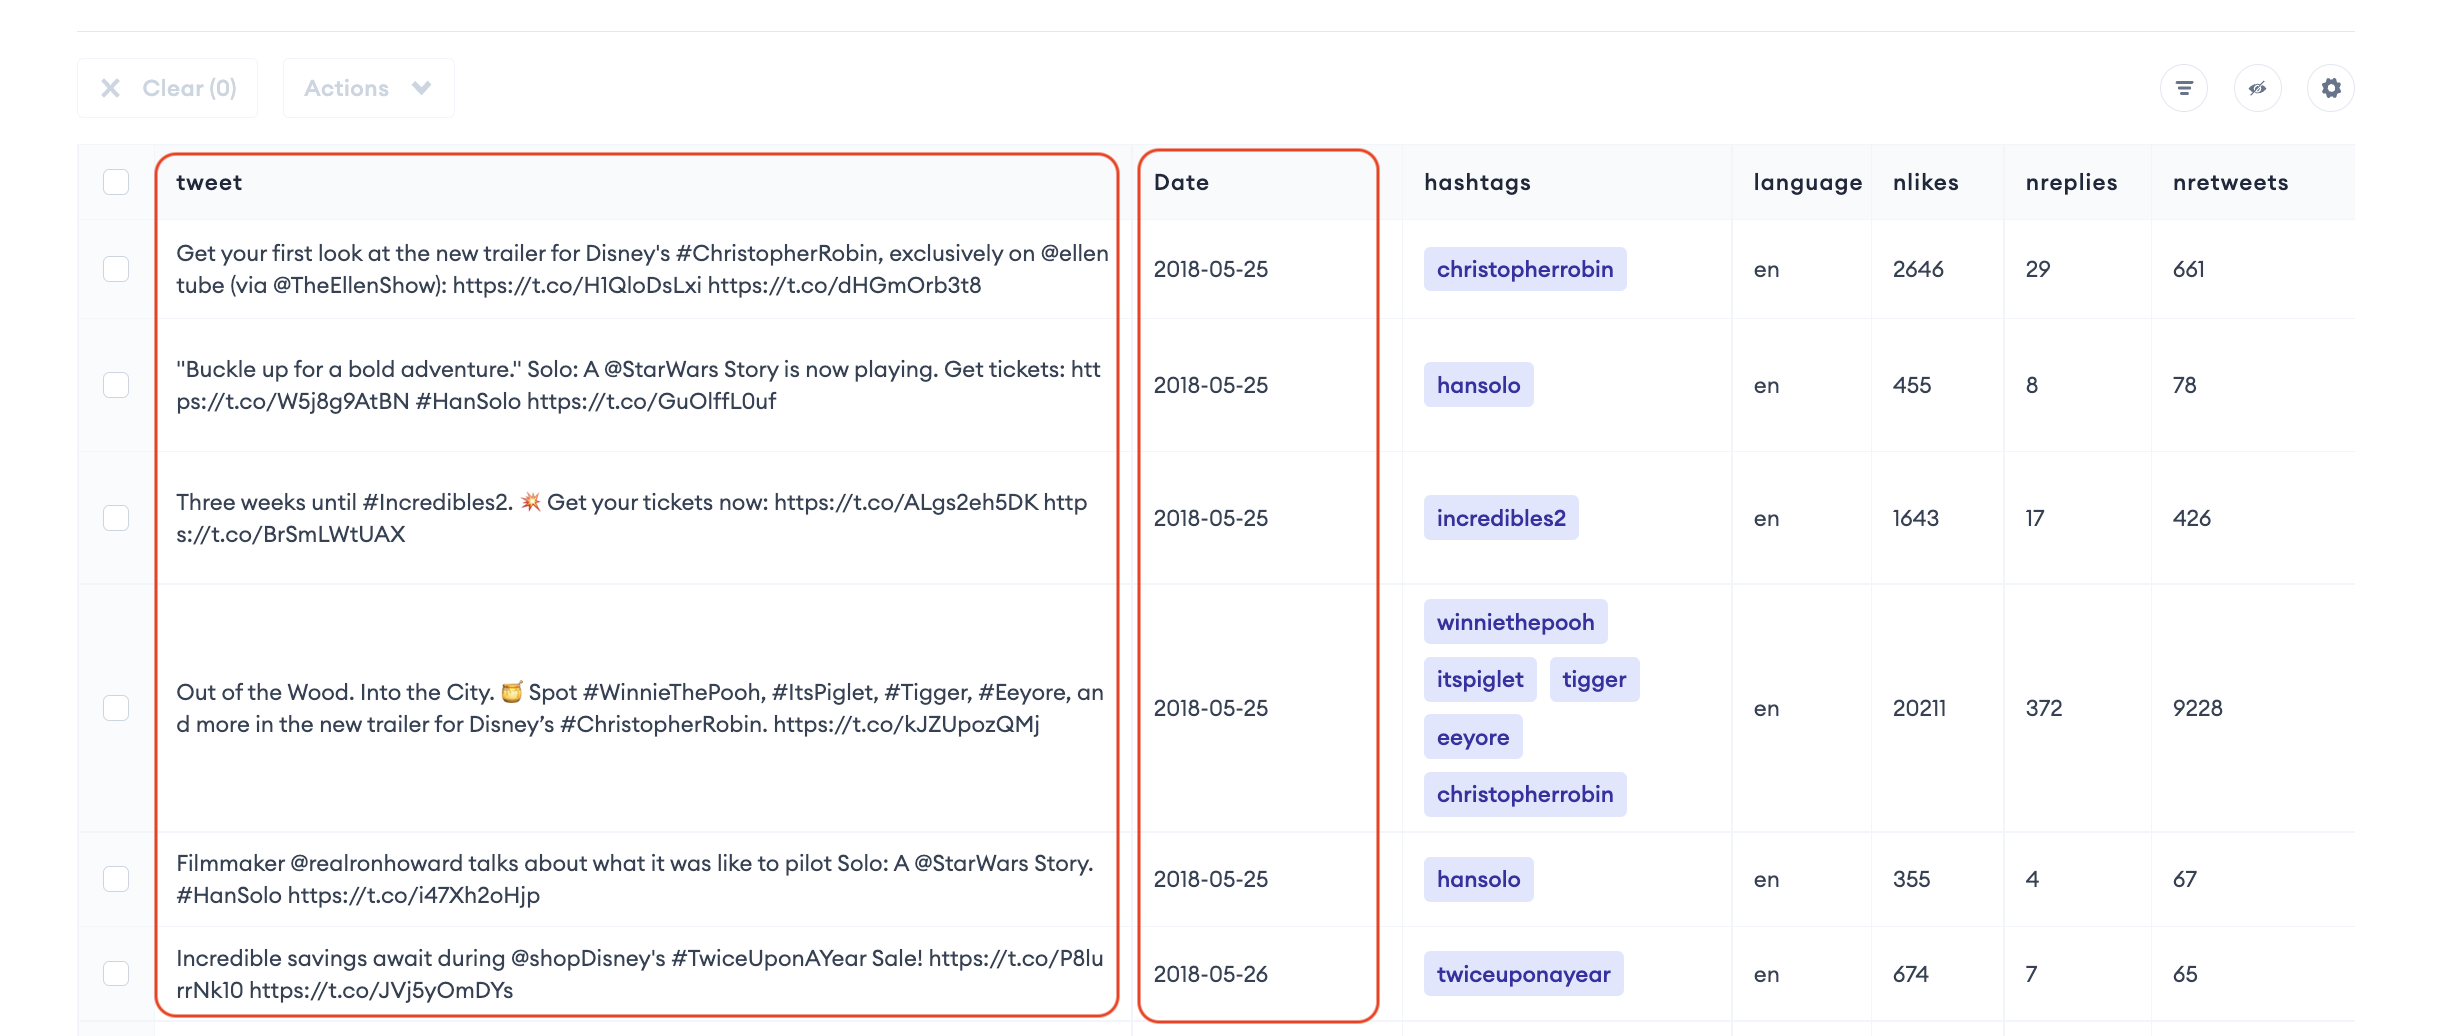The height and width of the screenshot is (1036, 2462).
Task: Click the nlikes value 674
Action: point(1910,974)
